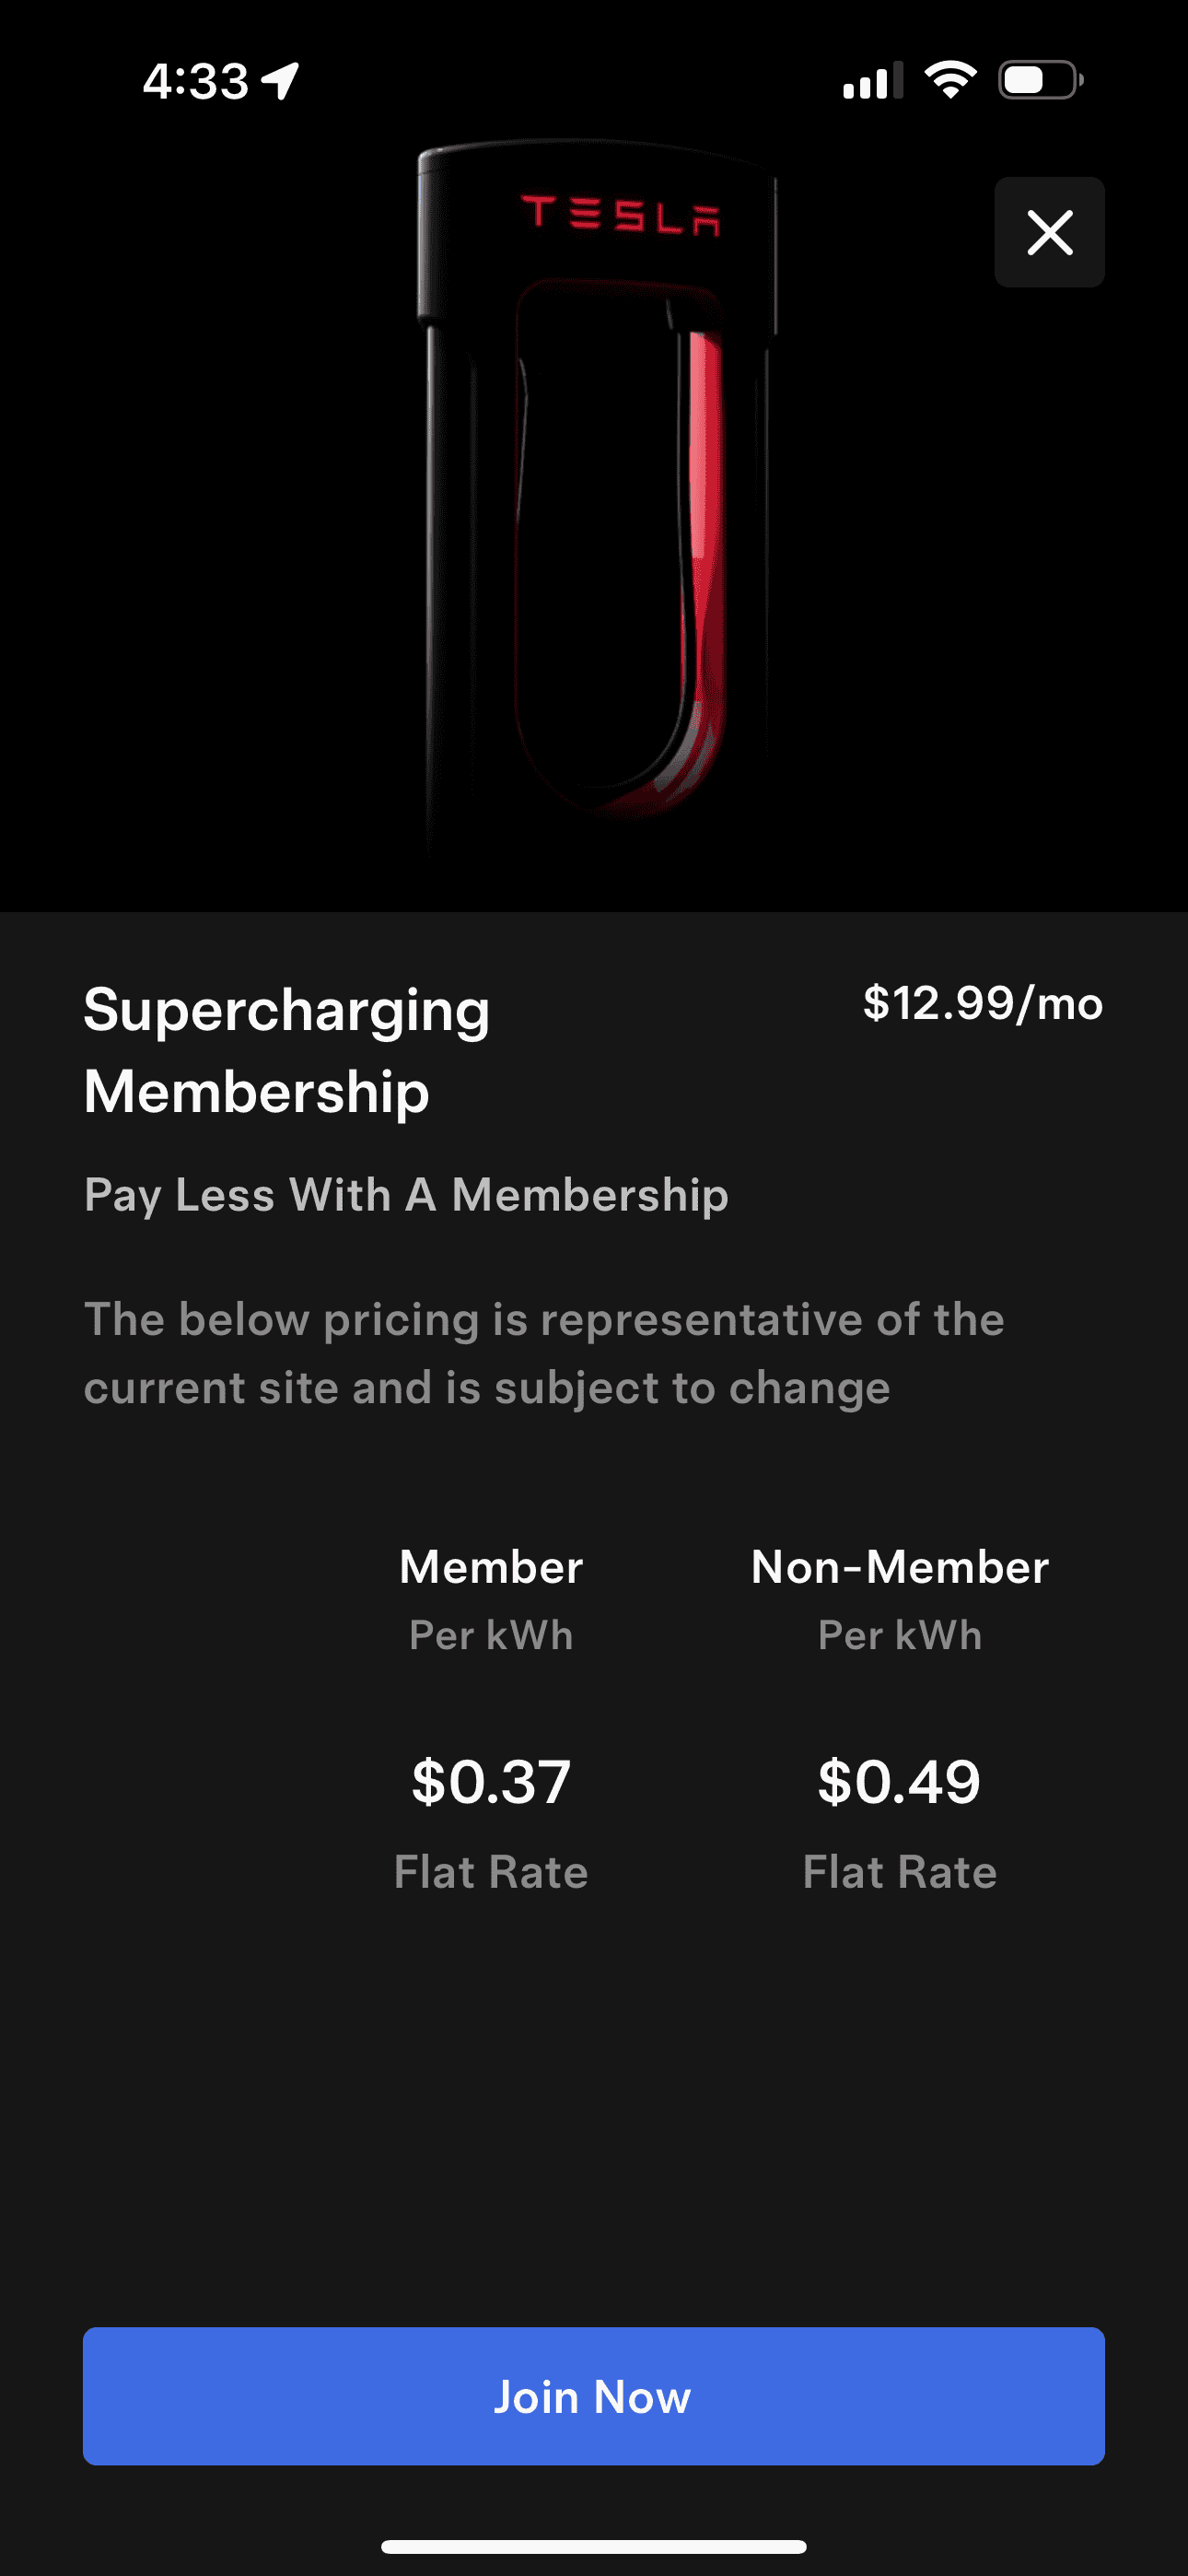Tap the battery indicator icon
Viewport: 1188px width, 2576px height.
[x=1040, y=80]
